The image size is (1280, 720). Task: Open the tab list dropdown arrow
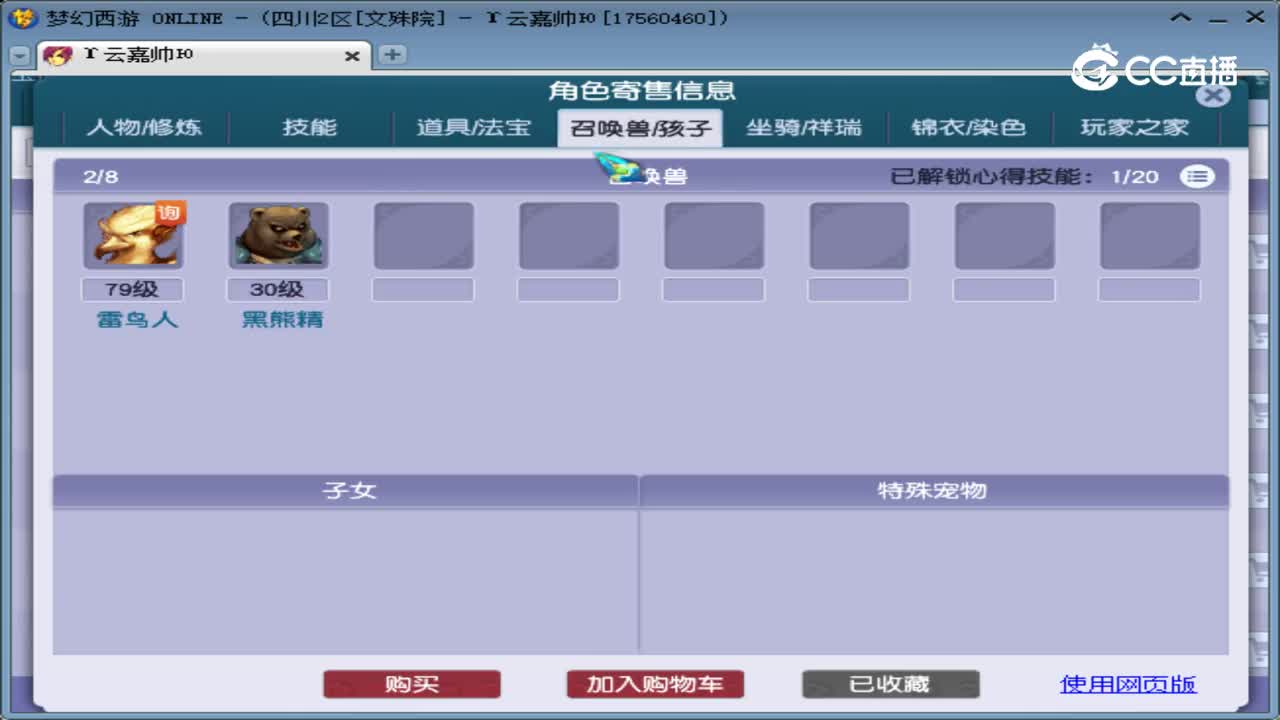(19, 57)
